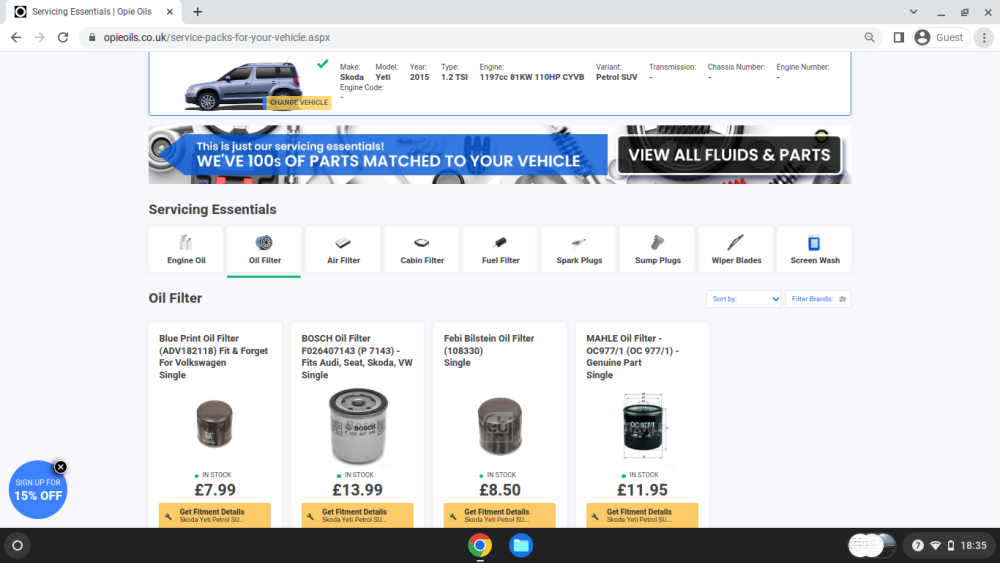1000x563 pixels.
Task: Click the £7.99 price text
Action: tap(215, 490)
